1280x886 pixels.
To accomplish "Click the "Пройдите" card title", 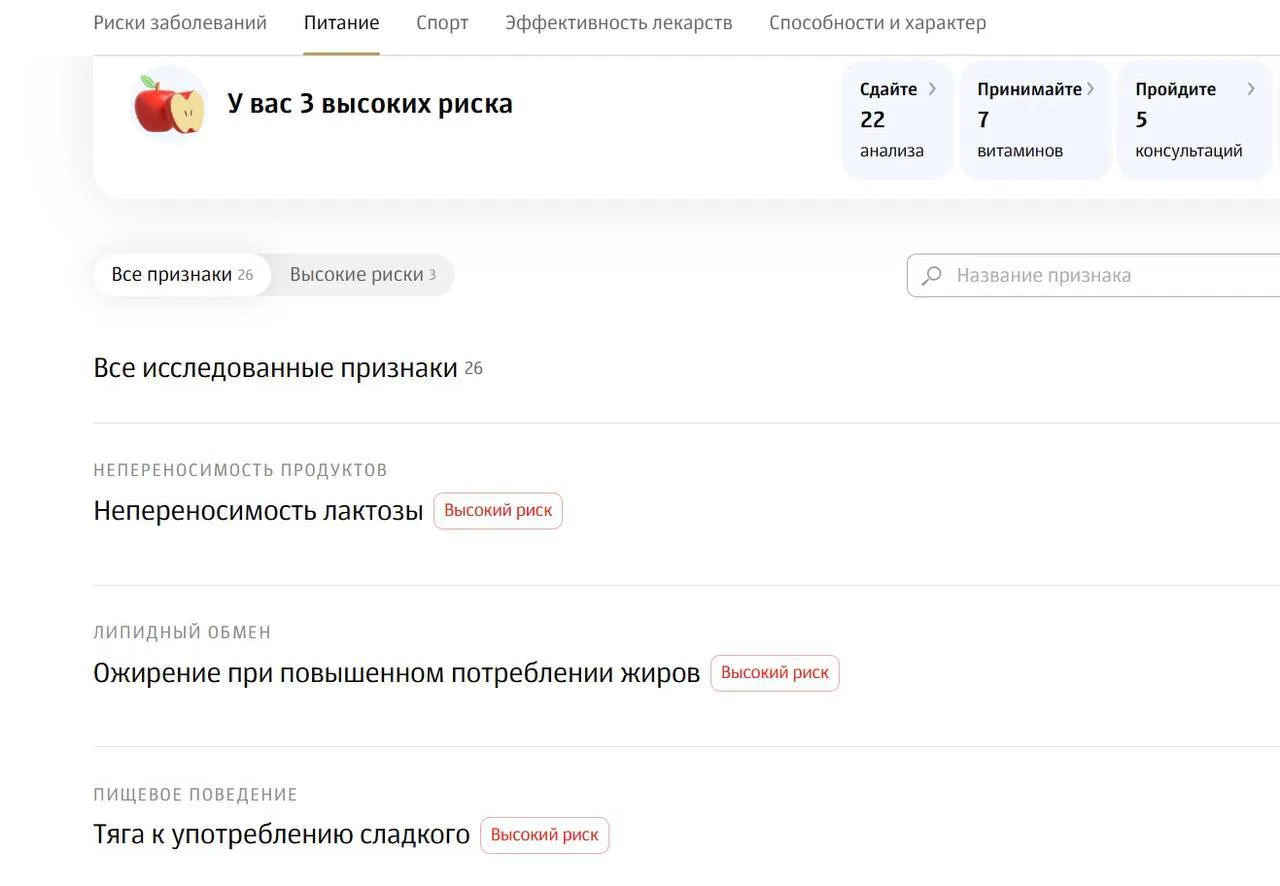I will coord(1175,89).
